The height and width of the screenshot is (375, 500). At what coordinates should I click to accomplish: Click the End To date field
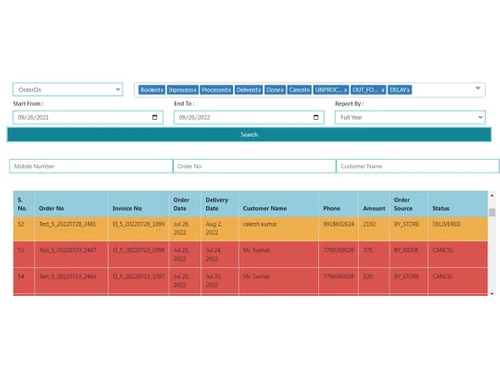click(249, 117)
